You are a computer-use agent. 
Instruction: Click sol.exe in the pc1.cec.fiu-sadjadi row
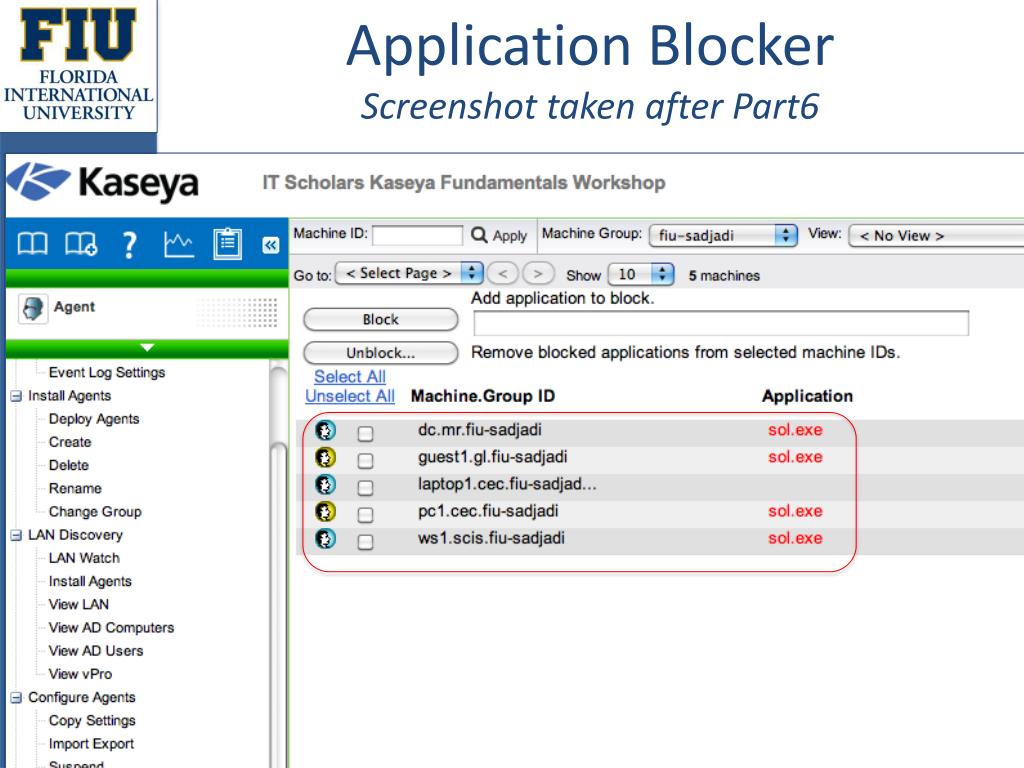795,511
